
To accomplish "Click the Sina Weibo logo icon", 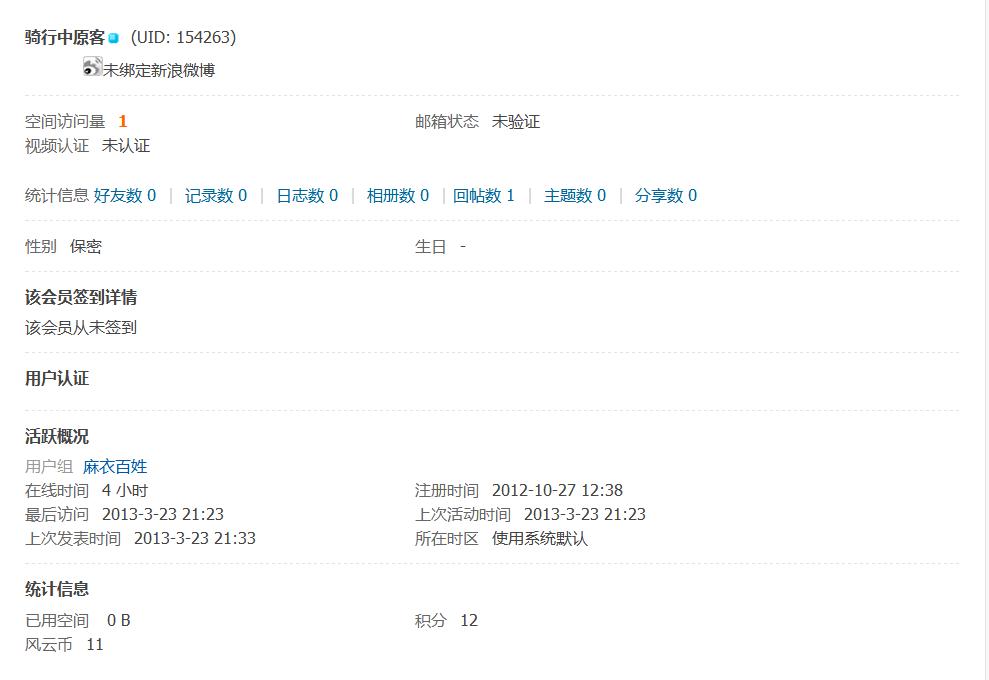I will (x=92, y=67).
